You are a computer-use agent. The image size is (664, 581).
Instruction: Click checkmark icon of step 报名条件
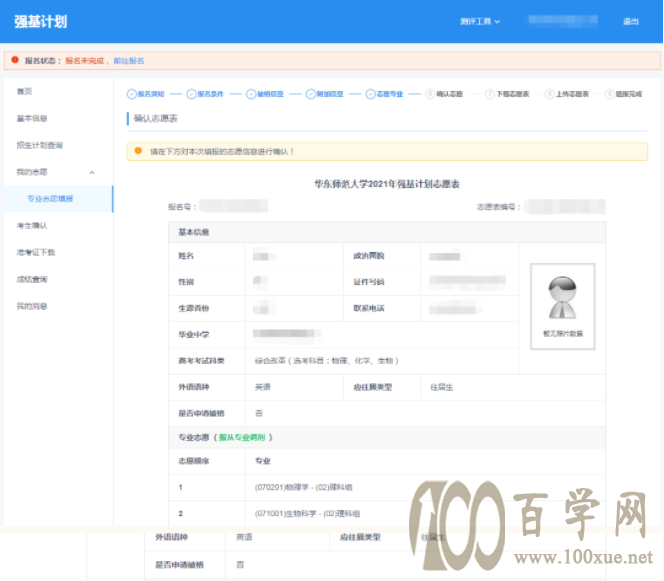(x=191, y=94)
